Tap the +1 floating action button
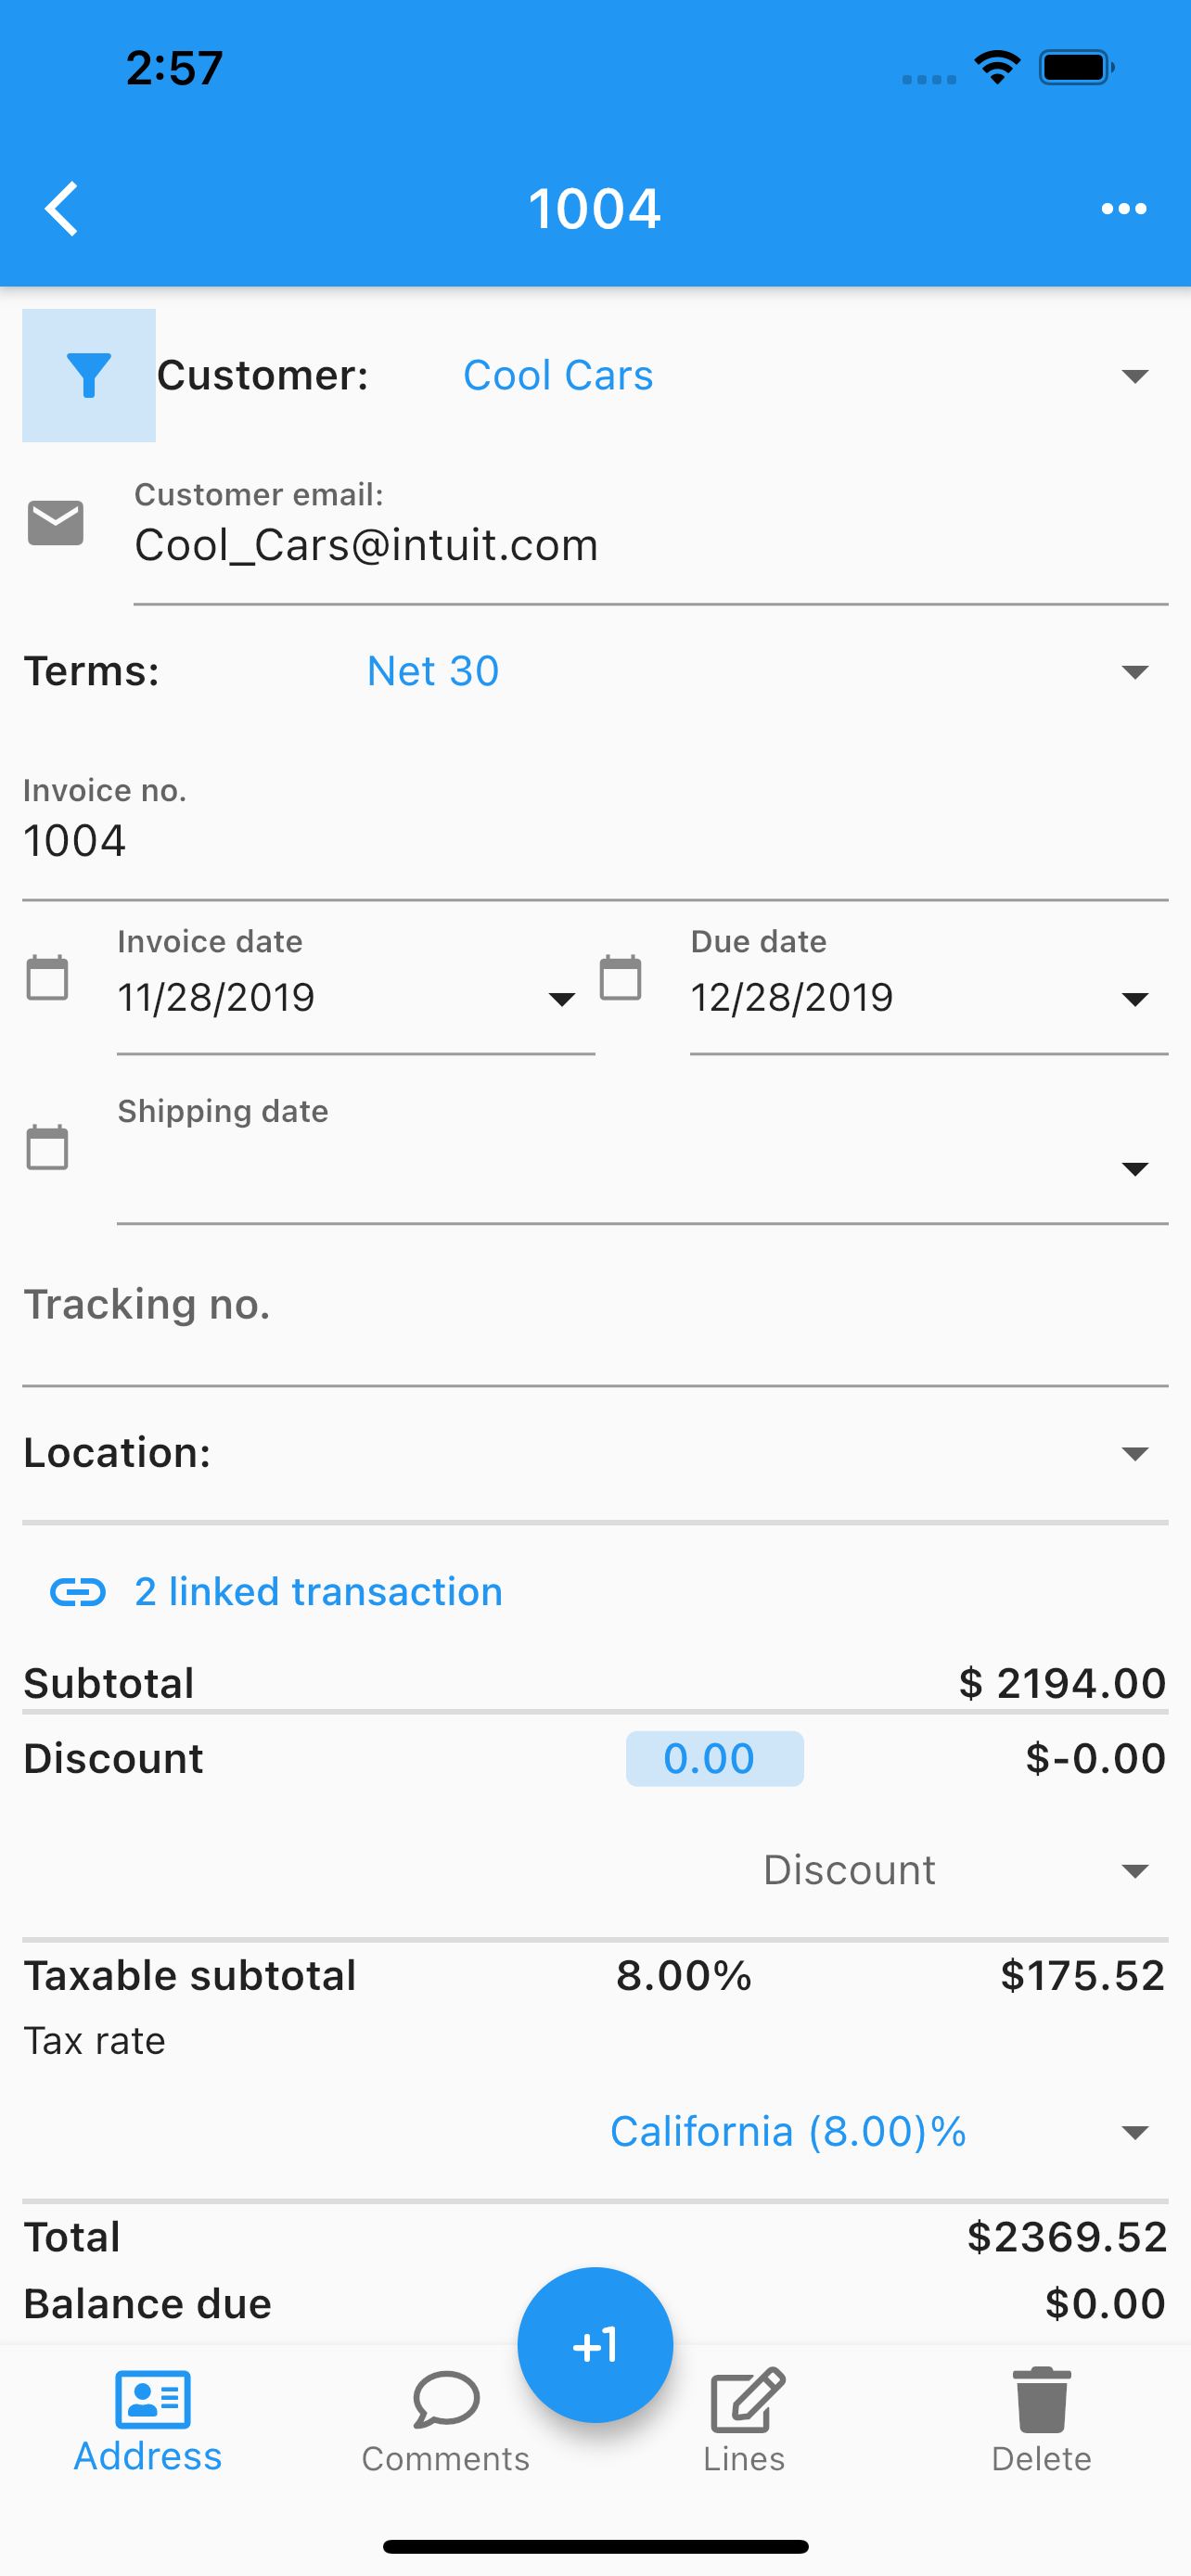Screen dimensions: 1191x2576 tap(595, 2345)
